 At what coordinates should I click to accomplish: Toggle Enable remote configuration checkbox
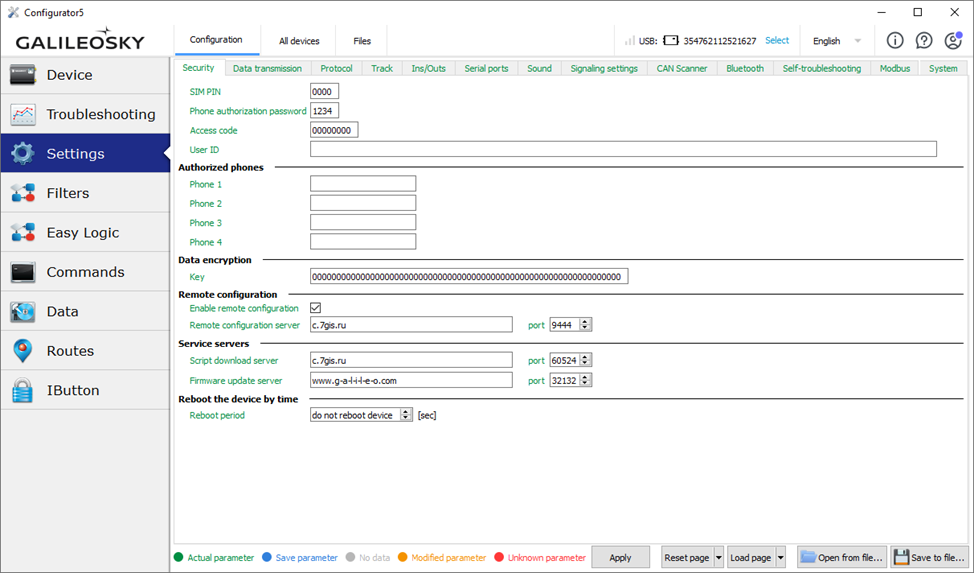coord(316,308)
